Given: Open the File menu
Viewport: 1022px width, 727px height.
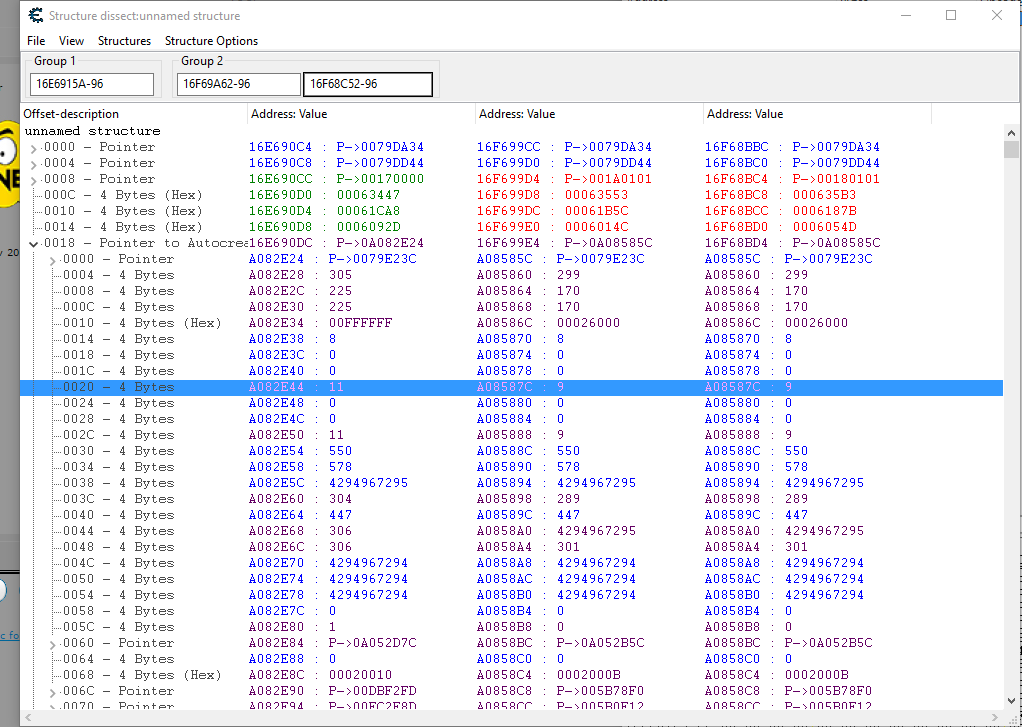Looking at the screenshot, I should coord(36,40).
